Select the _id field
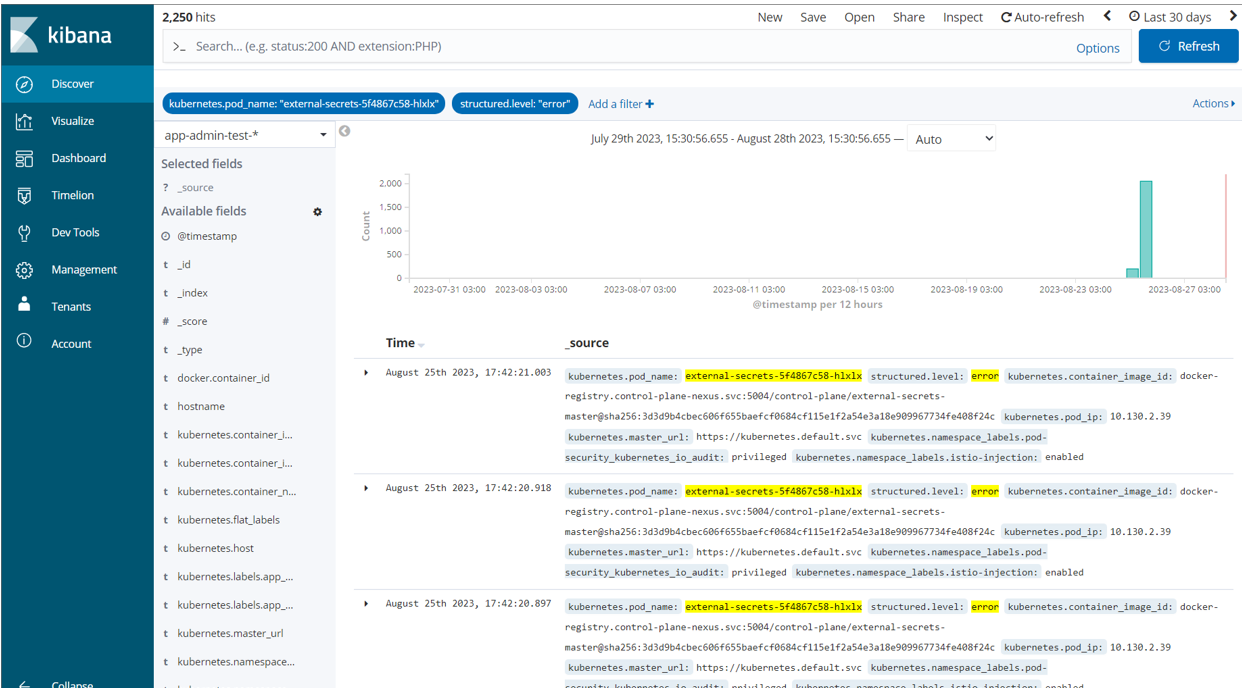1243x689 pixels. (184, 265)
